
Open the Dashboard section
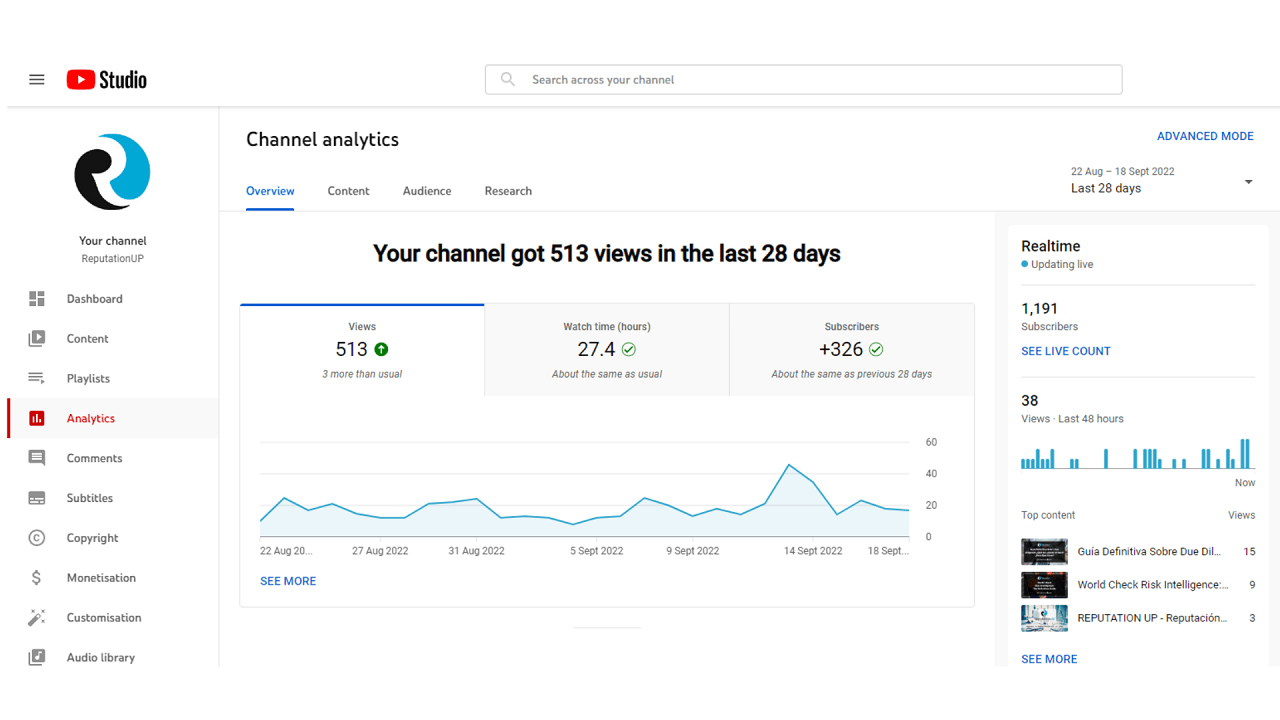pos(95,298)
